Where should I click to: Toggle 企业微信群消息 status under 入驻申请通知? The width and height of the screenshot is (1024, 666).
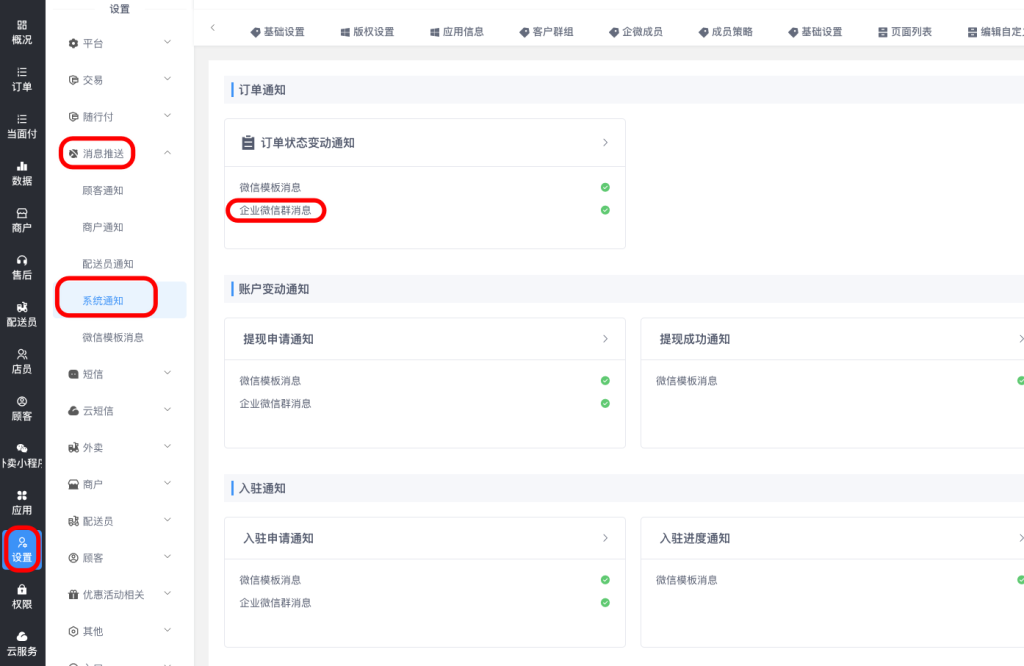click(x=605, y=603)
